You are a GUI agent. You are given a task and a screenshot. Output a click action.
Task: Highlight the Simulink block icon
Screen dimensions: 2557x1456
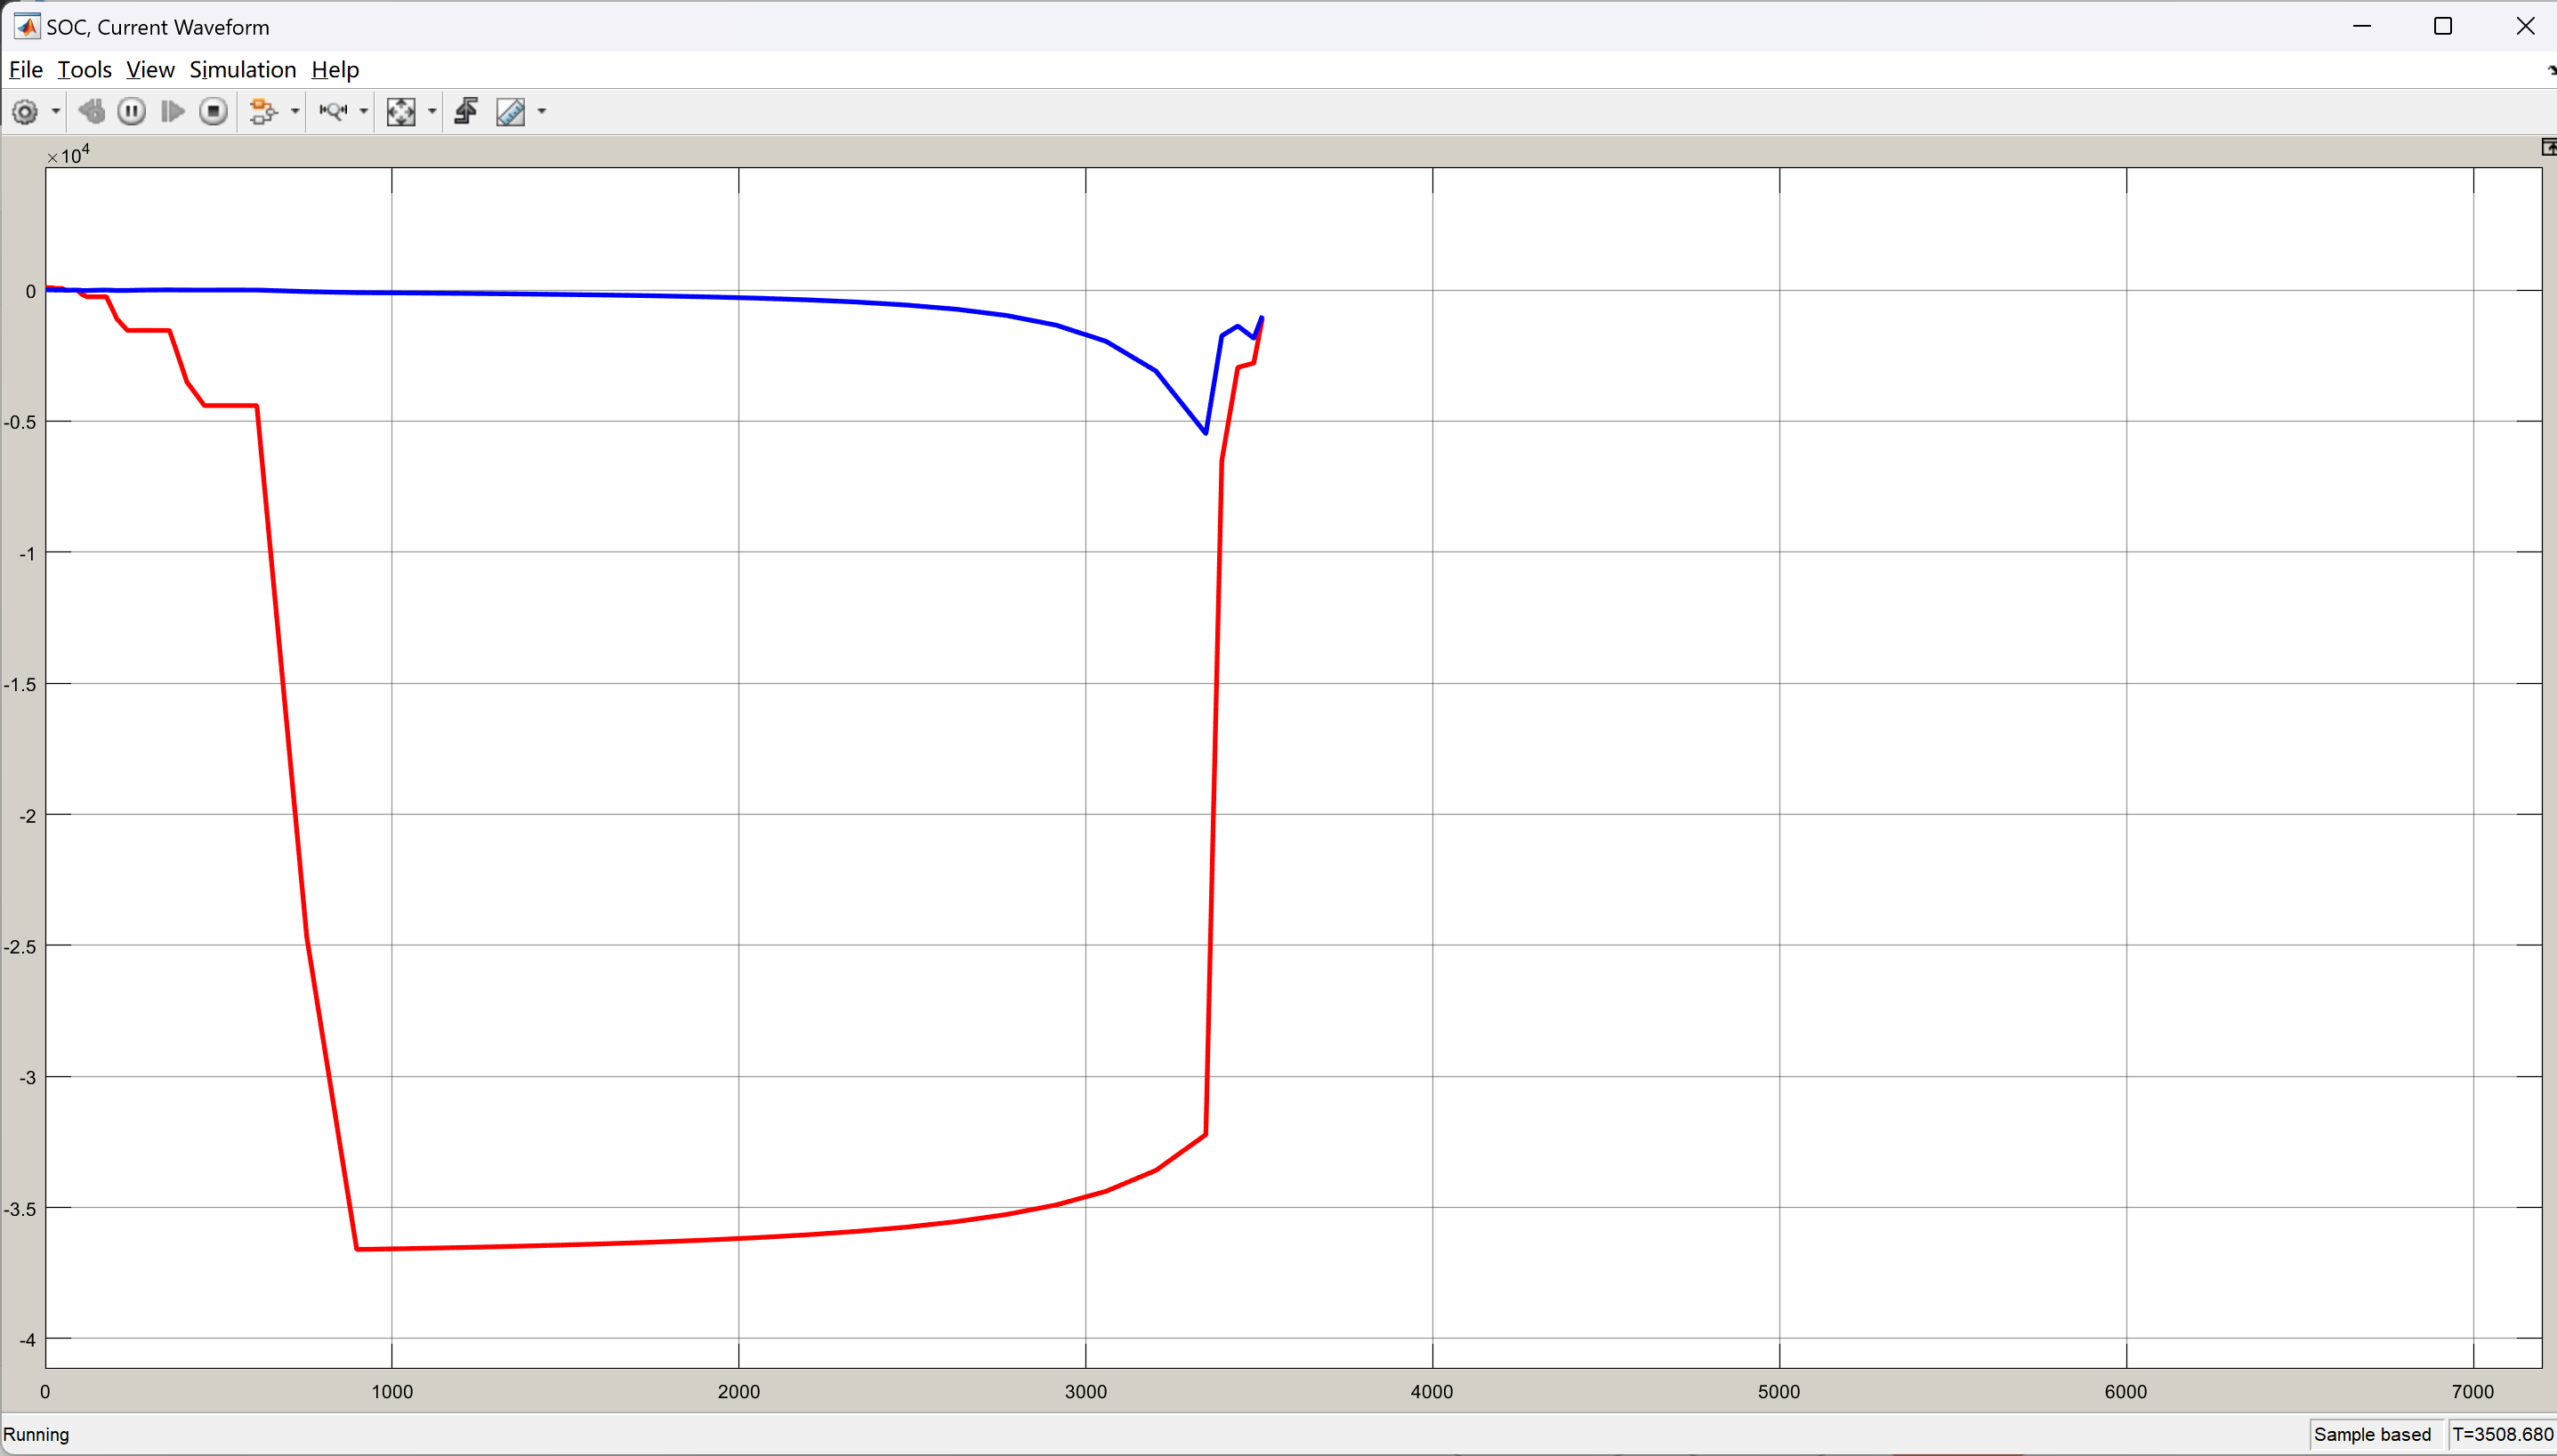262,111
